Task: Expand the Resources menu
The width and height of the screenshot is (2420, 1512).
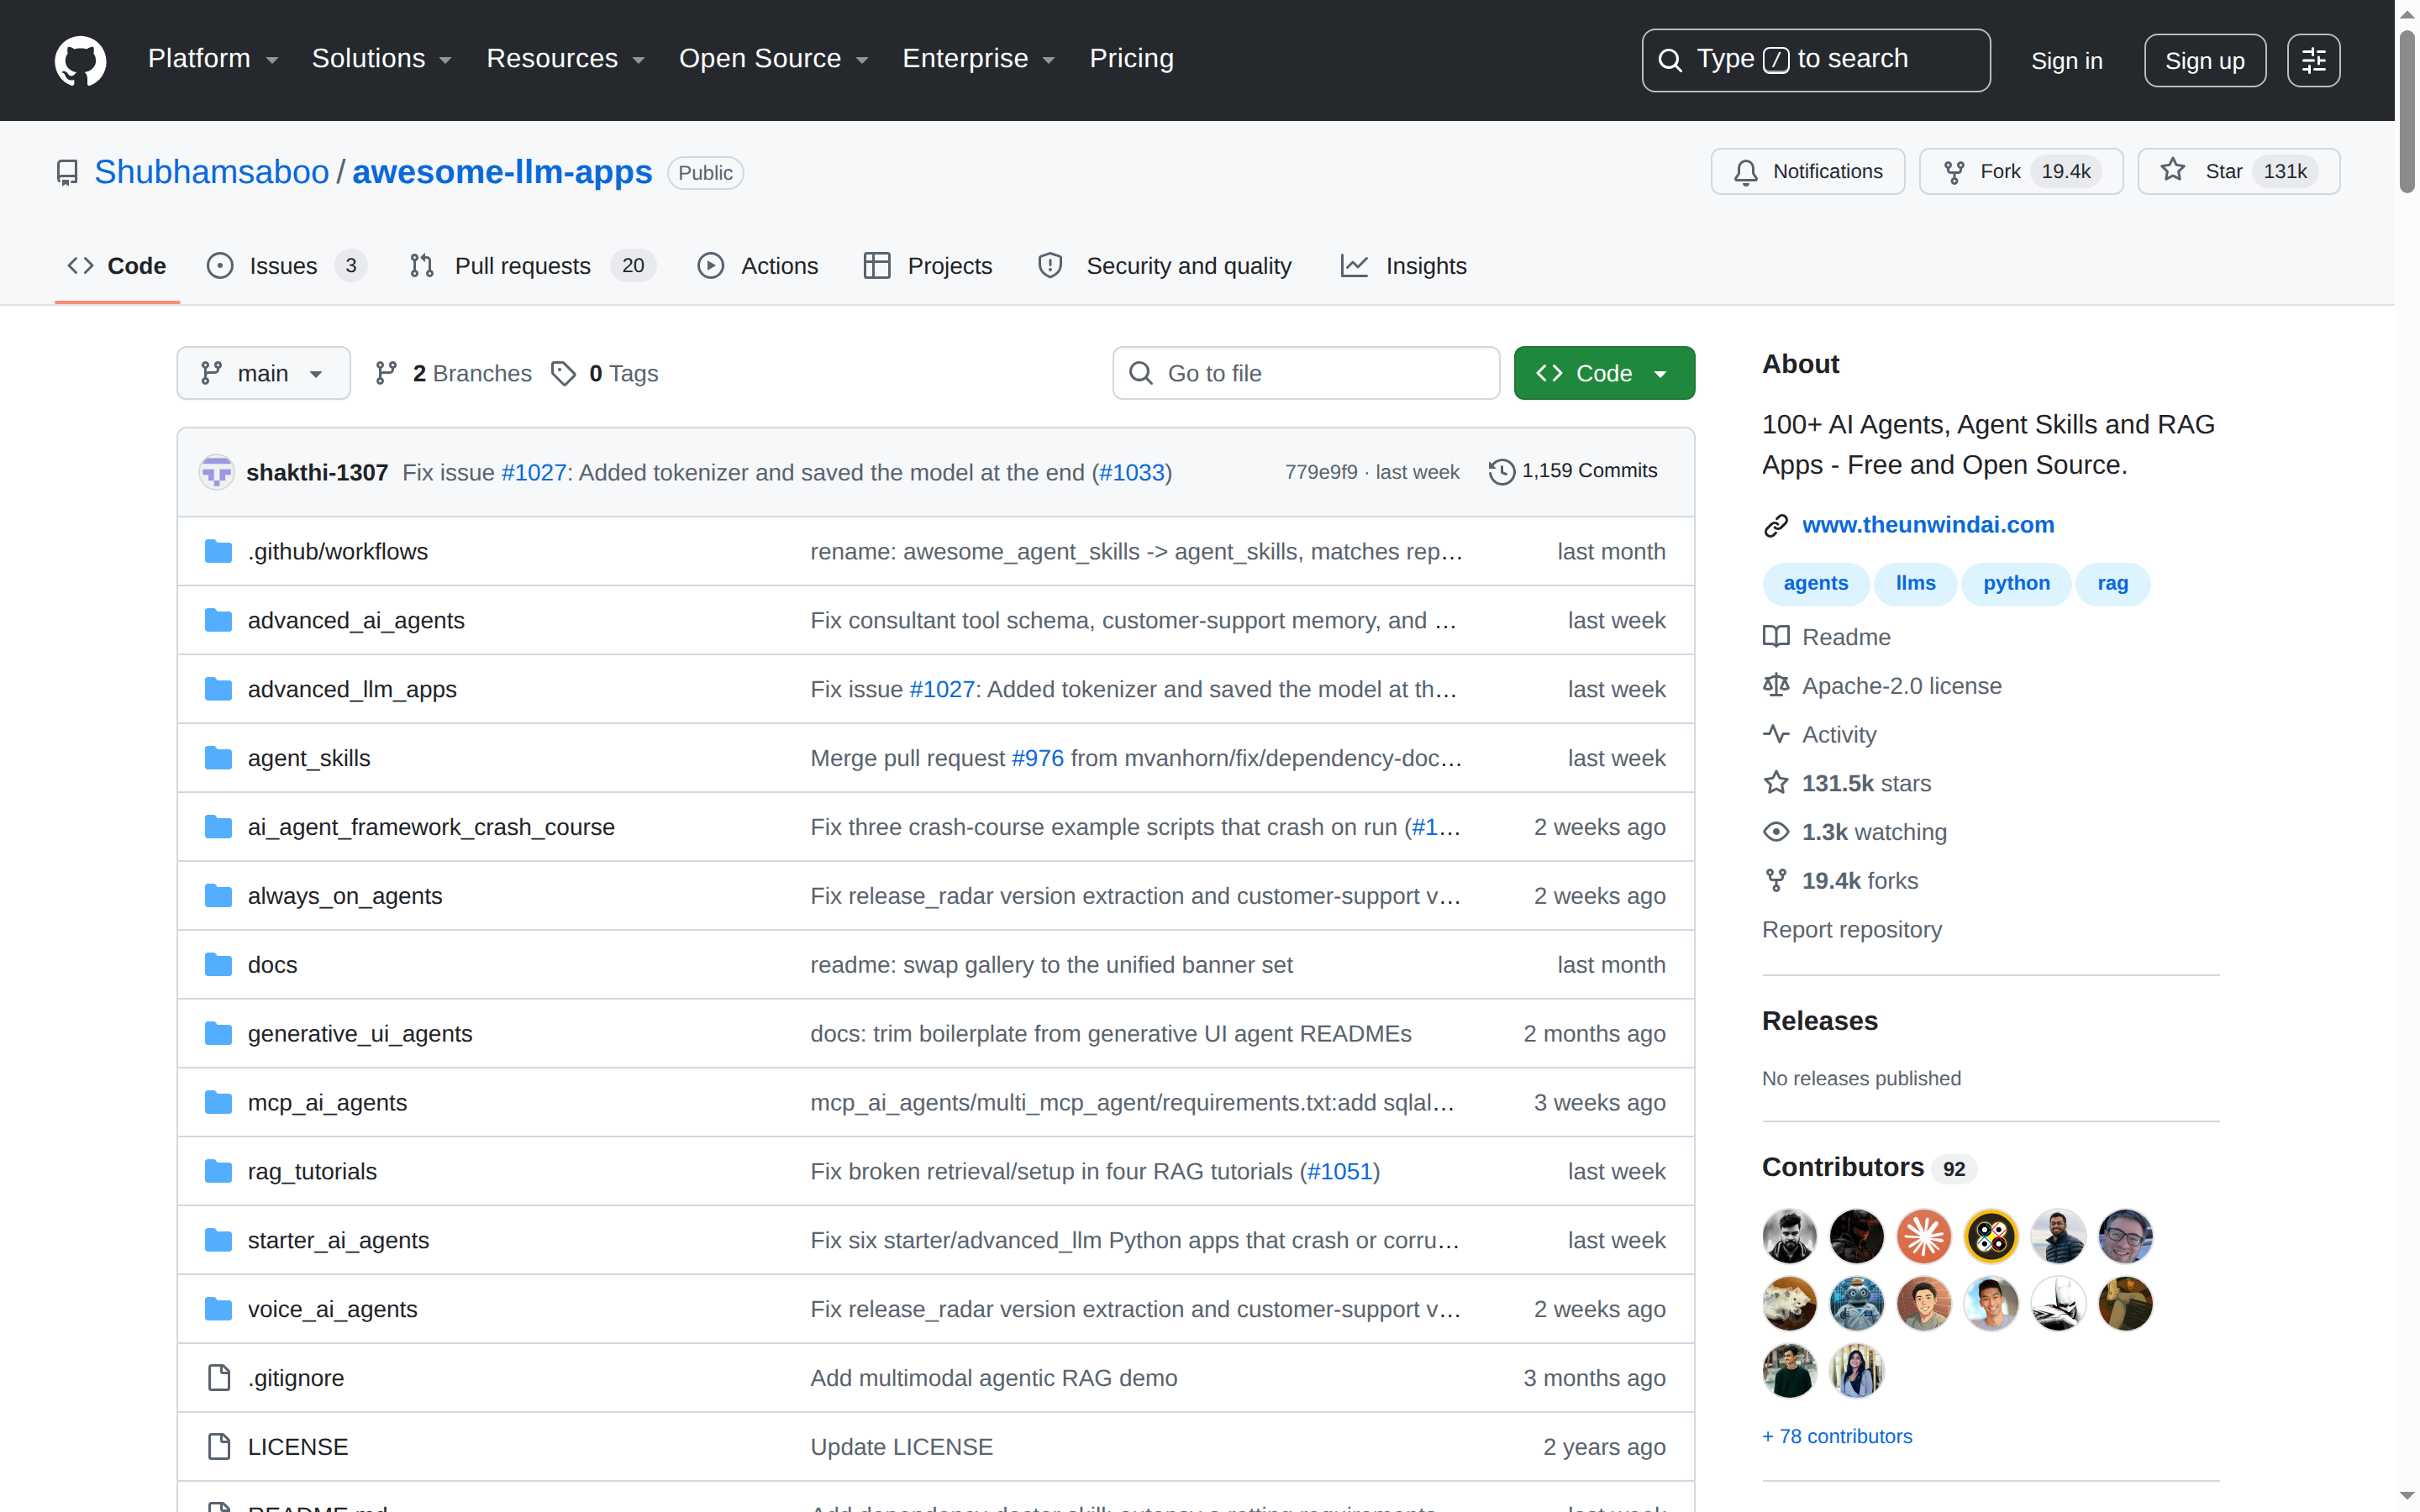Action: pos(566,59)
